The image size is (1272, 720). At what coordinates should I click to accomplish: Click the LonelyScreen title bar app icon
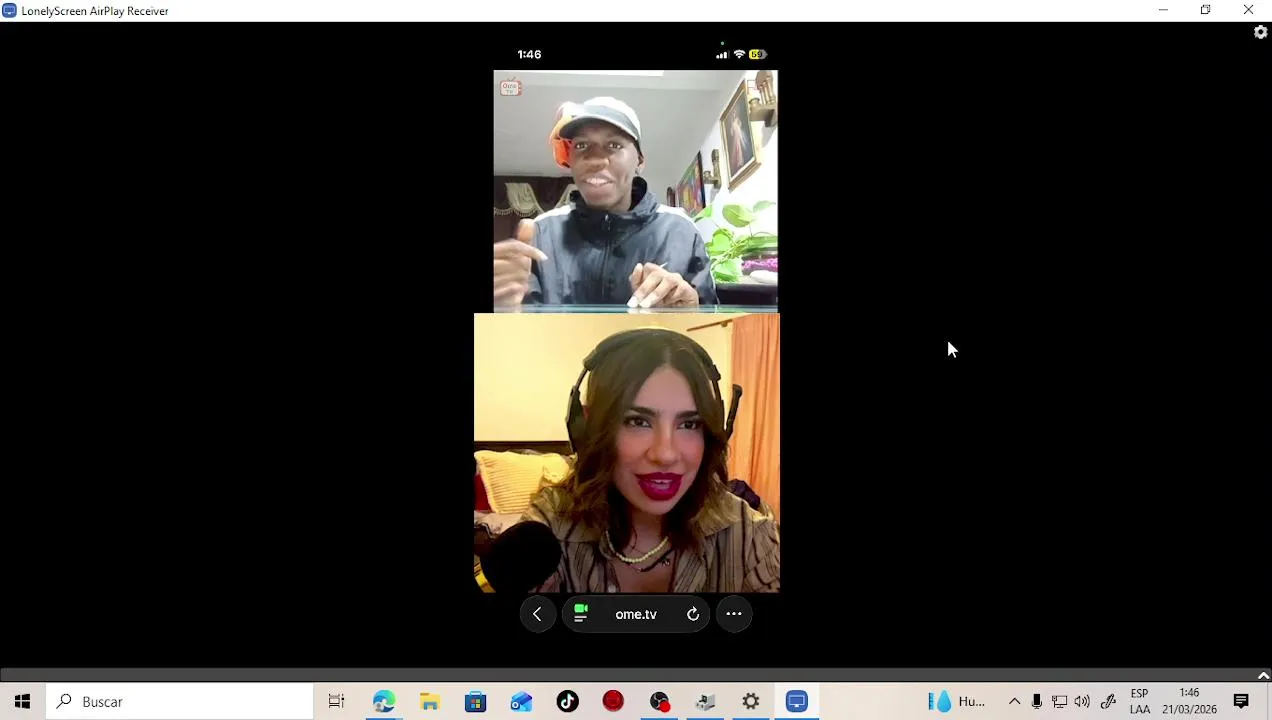coord(9,11)
